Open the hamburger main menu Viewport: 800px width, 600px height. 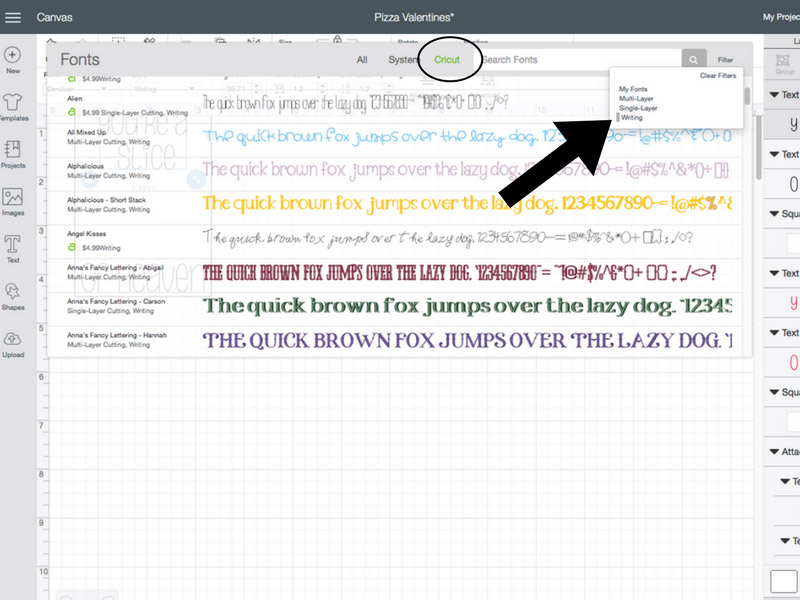(13, 17)
